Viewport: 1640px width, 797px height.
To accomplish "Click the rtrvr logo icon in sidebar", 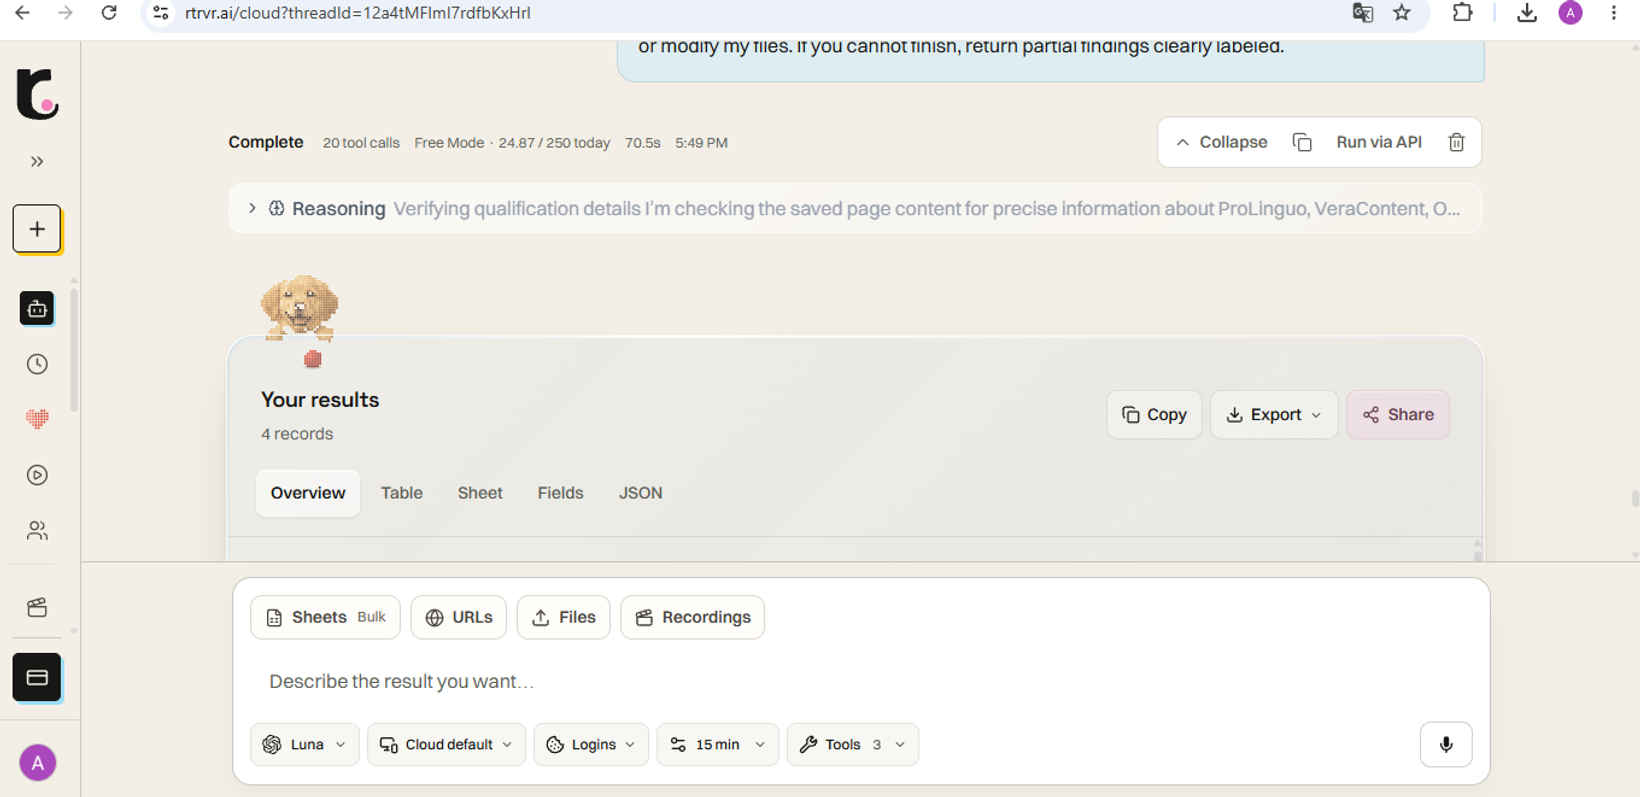I will click(x=38, y=94).
